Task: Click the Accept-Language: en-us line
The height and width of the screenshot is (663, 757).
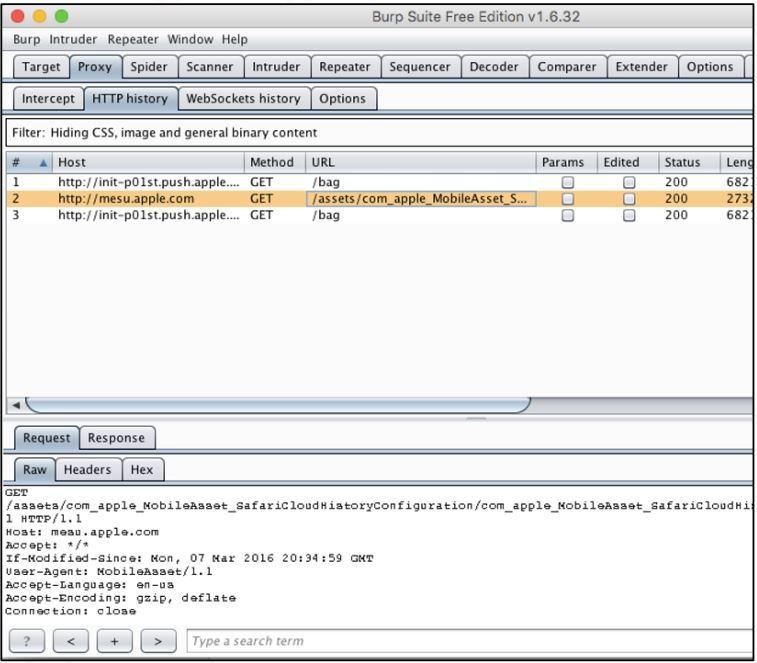Action: pyautogui.click(x=90, y=585)
